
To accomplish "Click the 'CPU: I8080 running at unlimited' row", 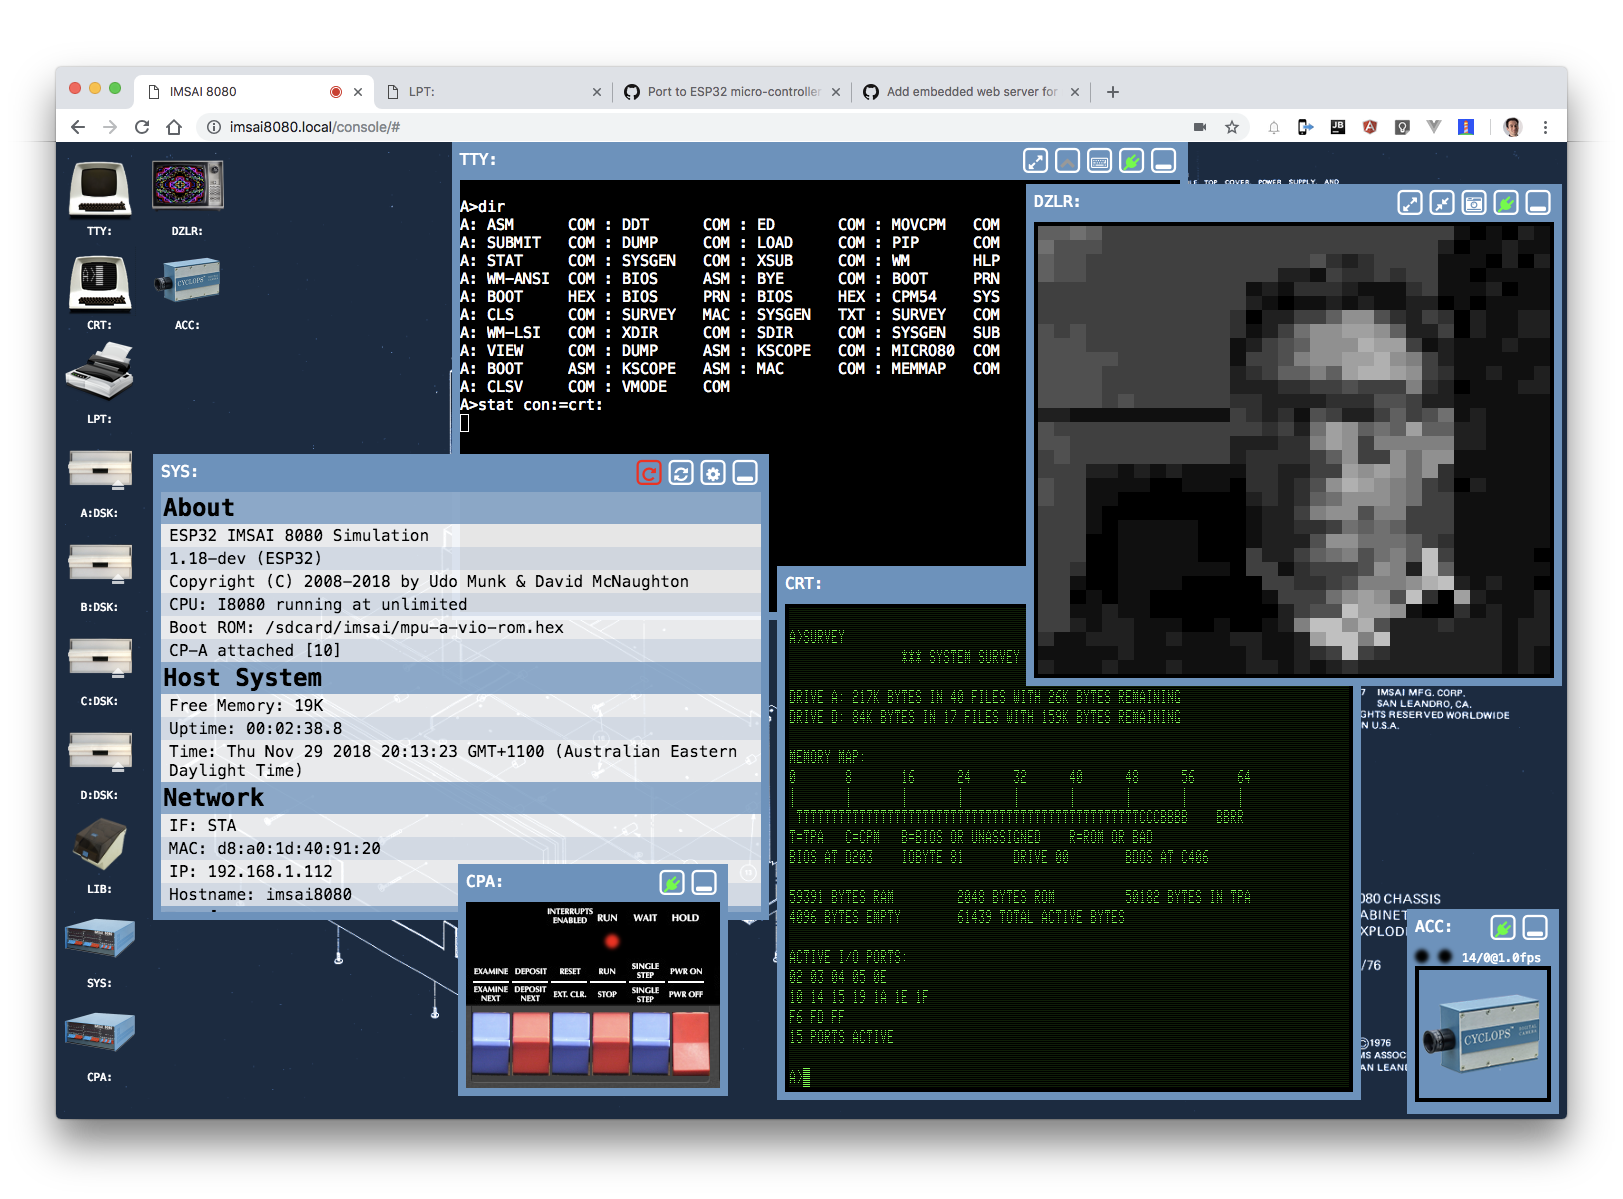I will (461, 605).
